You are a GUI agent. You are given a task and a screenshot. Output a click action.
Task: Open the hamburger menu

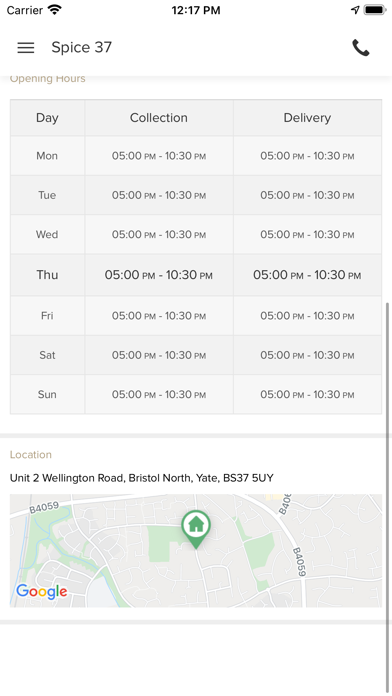(26, 47)
